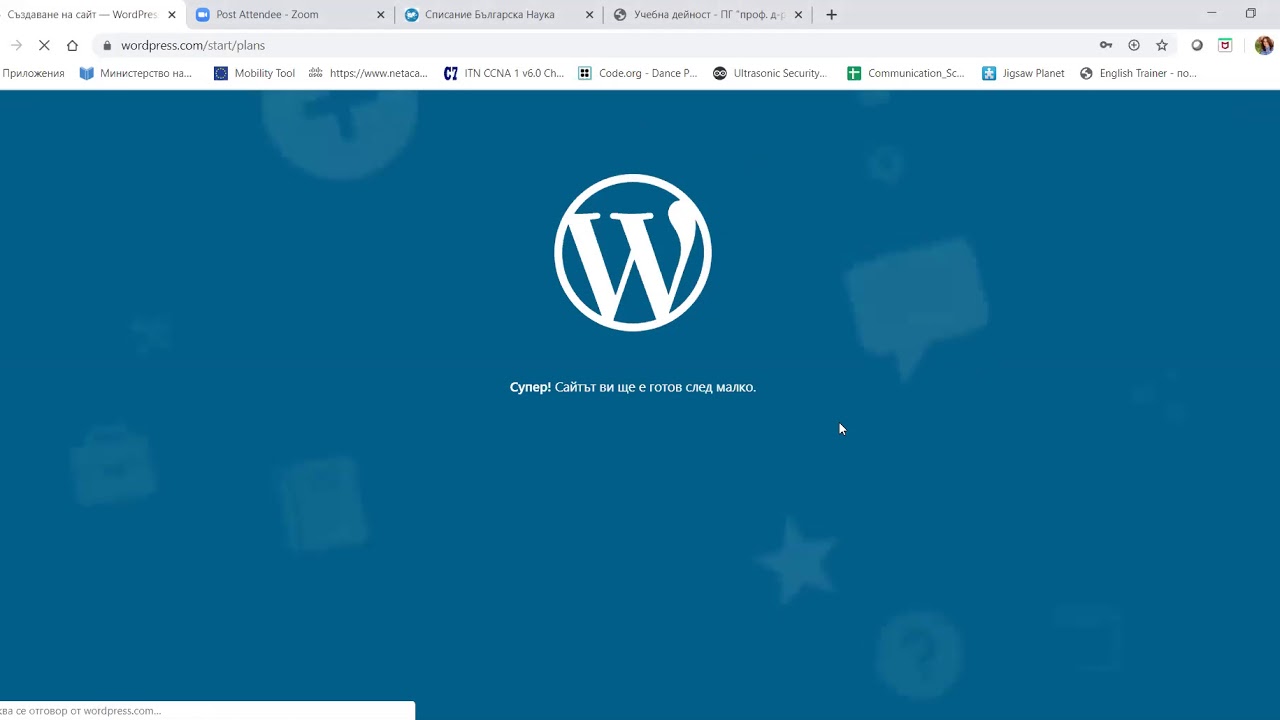The height and width of the screenshot is (720, 1280).
Task: Switch to the Списание Българска Наука tab
Action: point(499,15)
